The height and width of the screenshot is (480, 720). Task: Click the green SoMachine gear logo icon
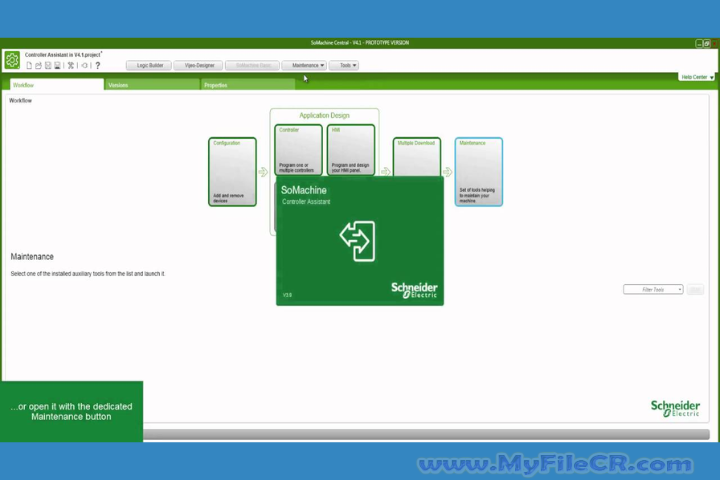tap(12, 60)
